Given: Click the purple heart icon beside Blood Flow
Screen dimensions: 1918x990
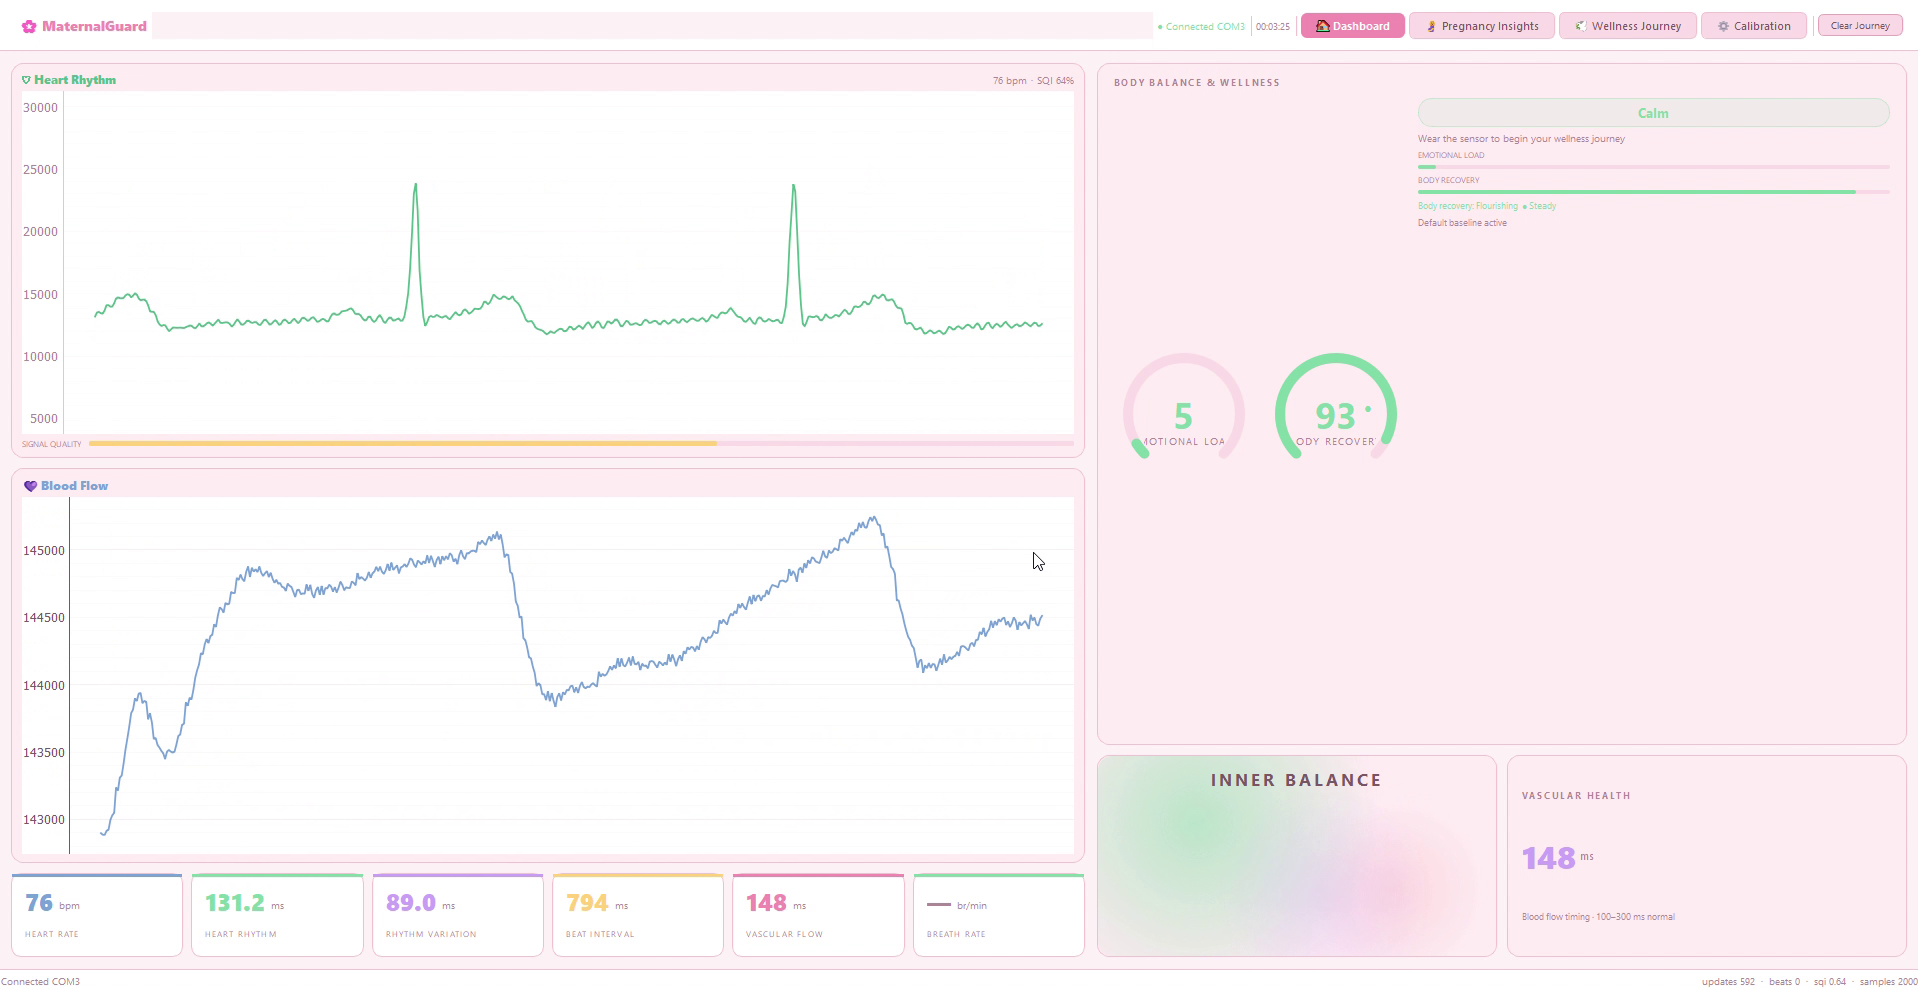Looking at the screenshot, I should pos(30,486).
